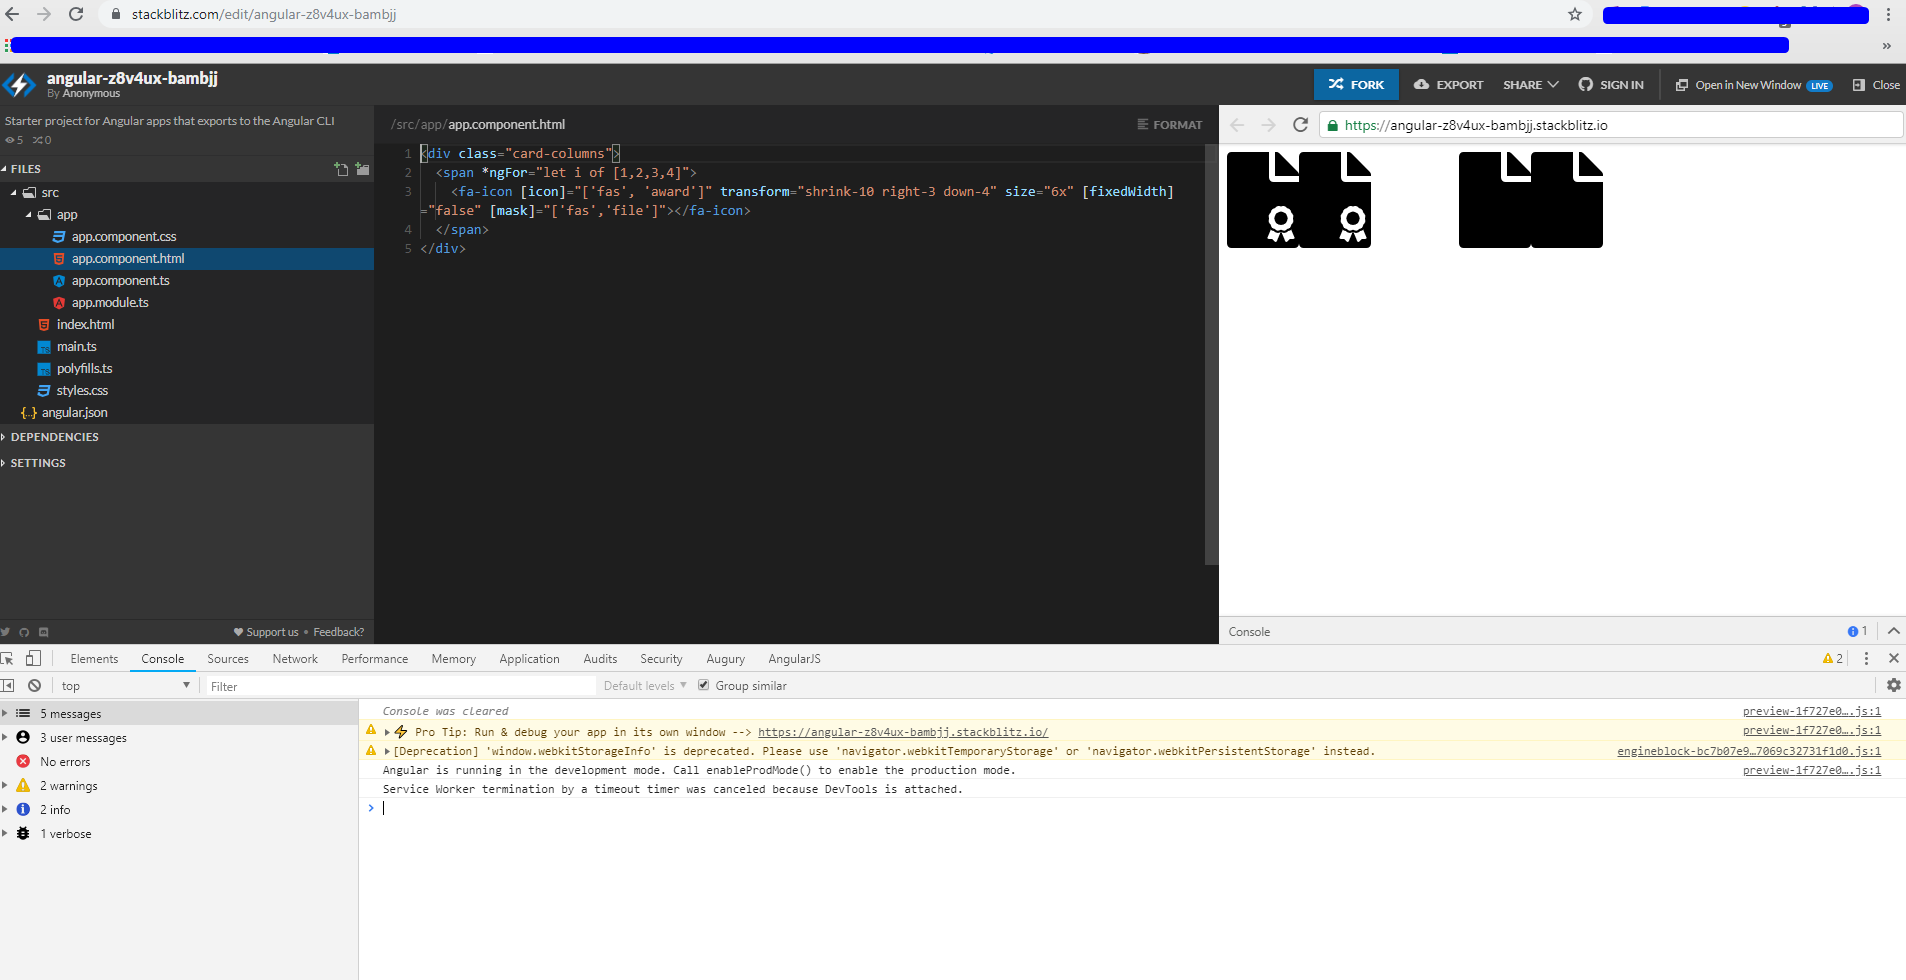Open DevTools settings gear

coord(1893,685)
